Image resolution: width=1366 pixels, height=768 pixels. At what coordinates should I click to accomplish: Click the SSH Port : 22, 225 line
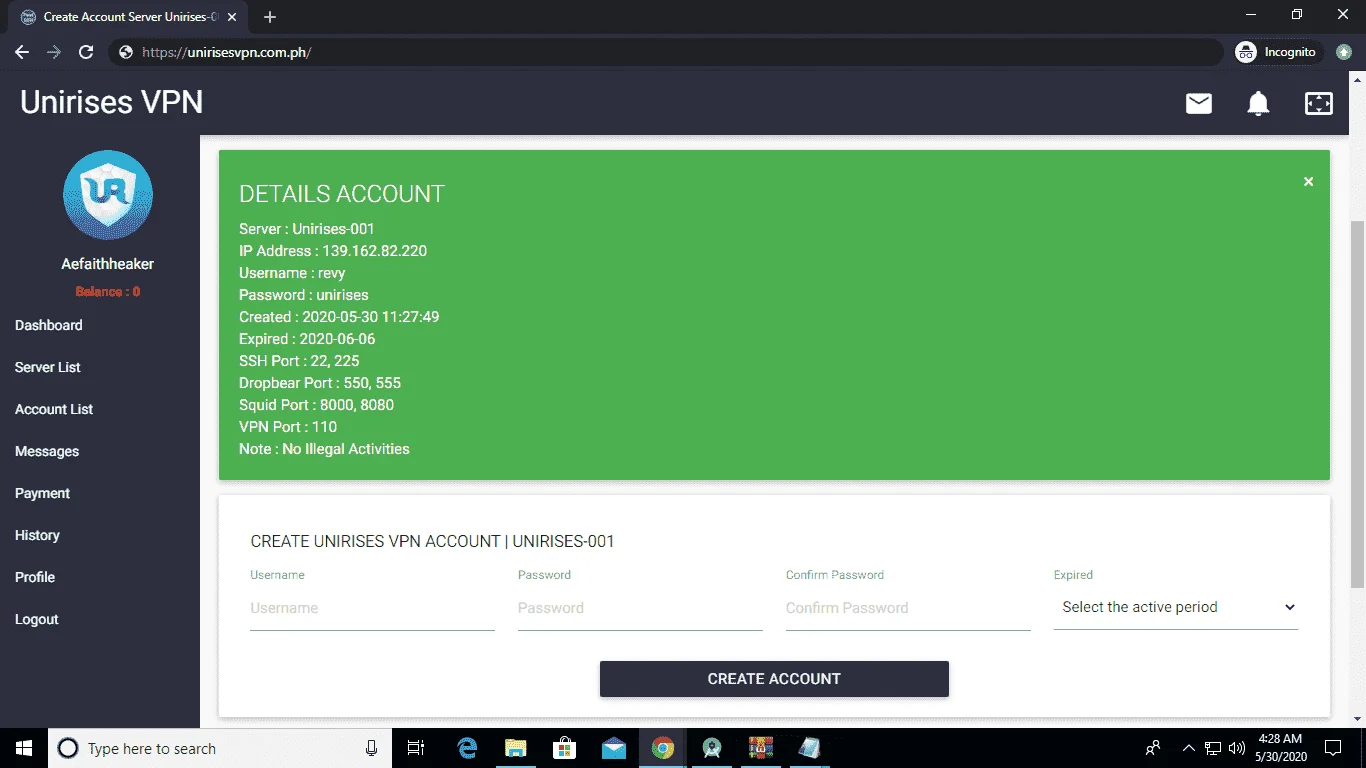point(299,361)
